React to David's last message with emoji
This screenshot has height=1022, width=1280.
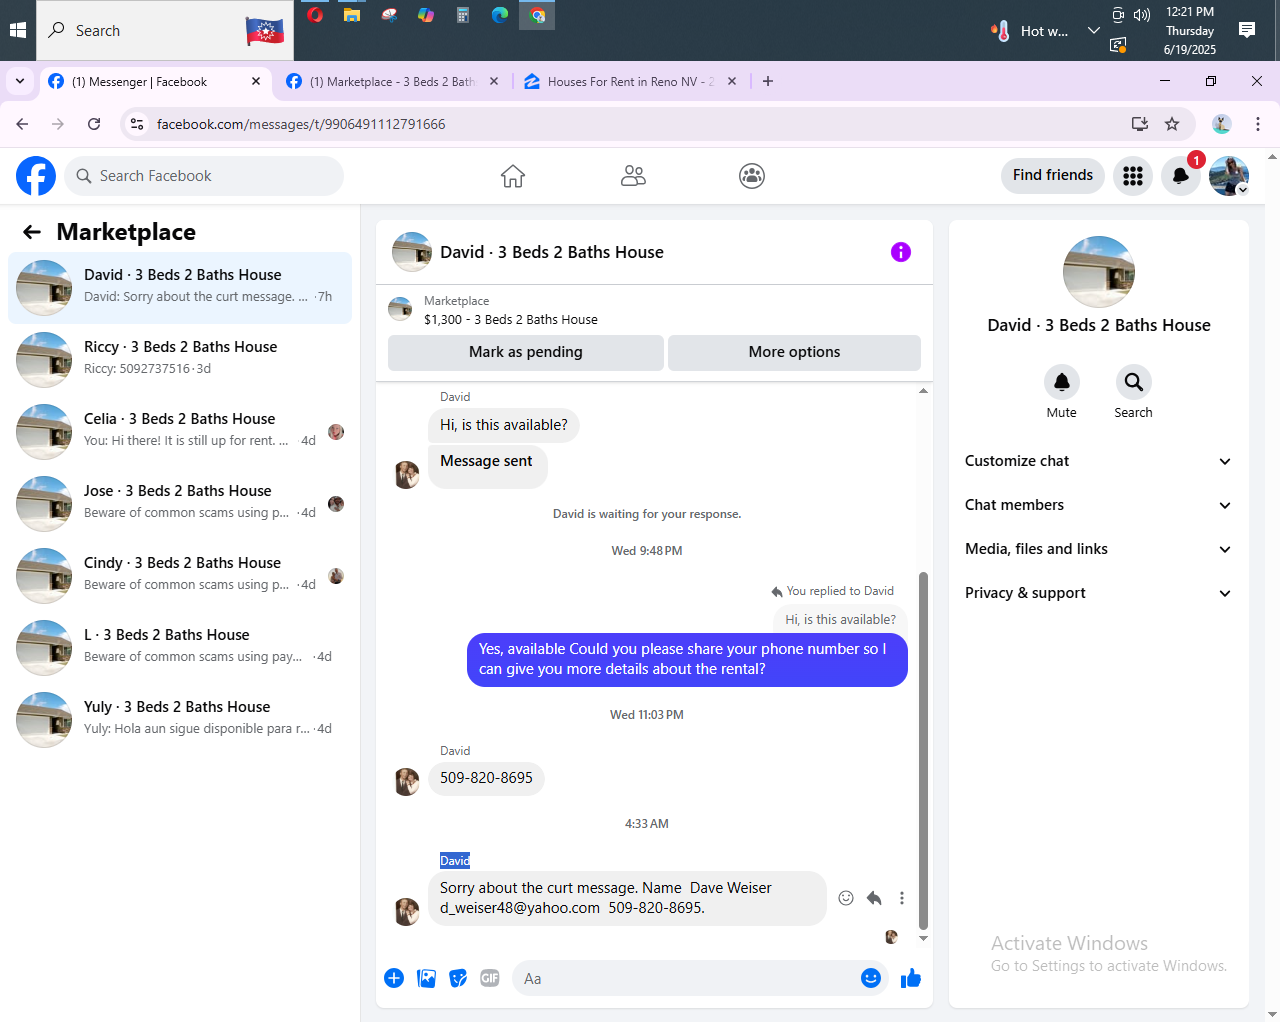[846, 898]
